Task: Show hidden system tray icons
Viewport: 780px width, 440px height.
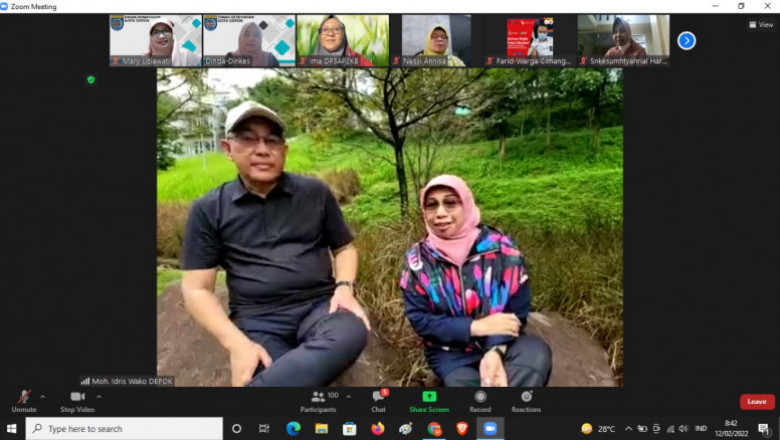Action: tap(628, 429)
